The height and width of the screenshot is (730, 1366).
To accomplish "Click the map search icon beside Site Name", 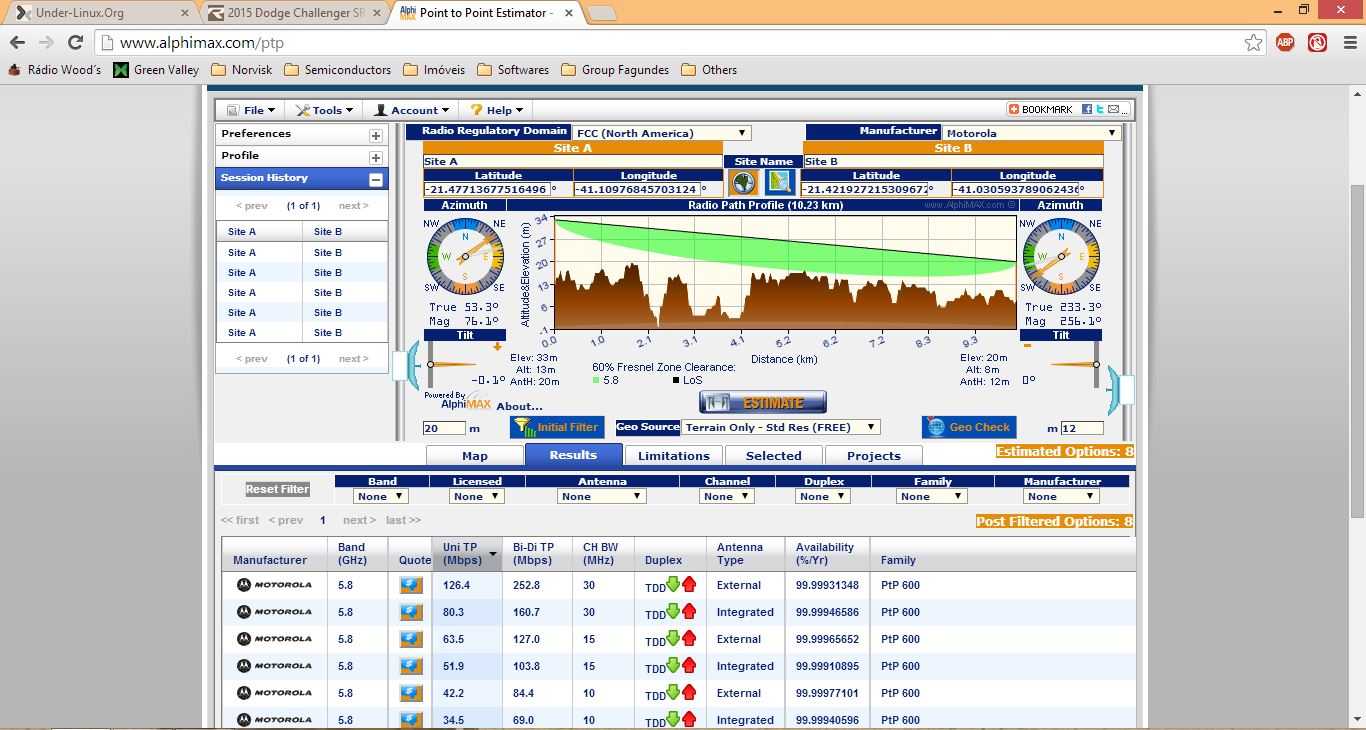I will click(x=779, y=182).
